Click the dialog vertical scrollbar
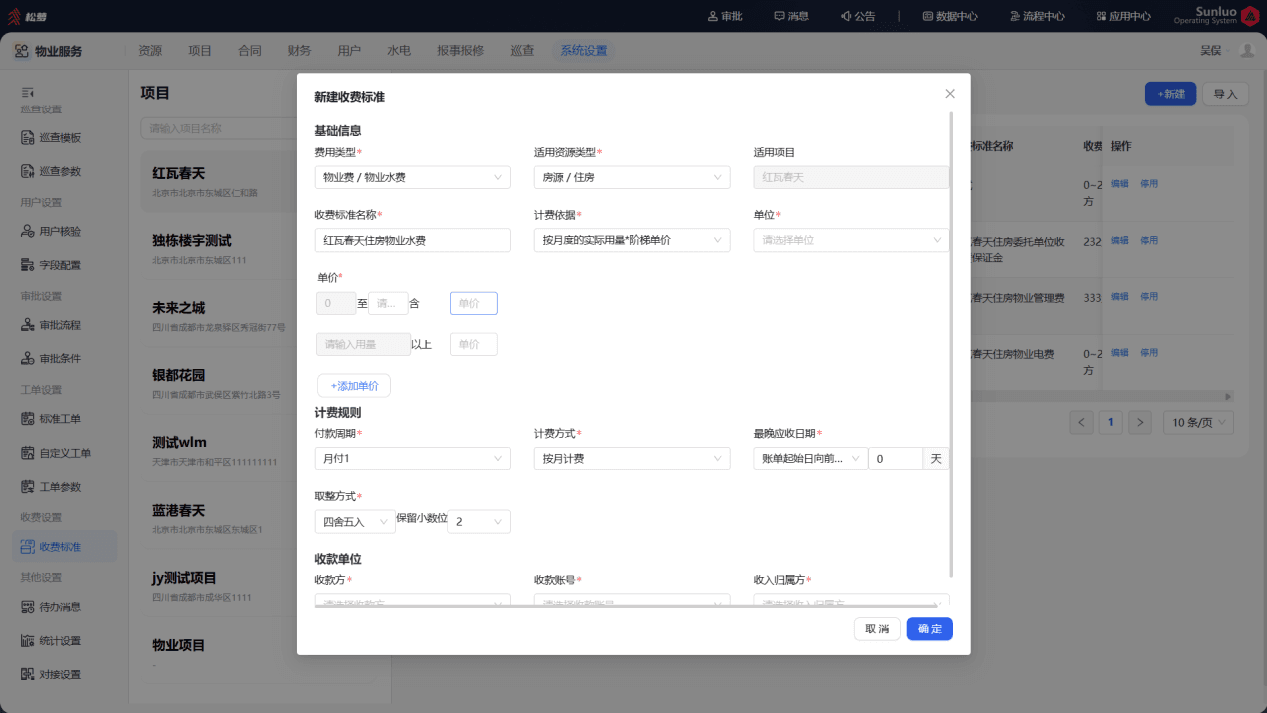This screenshot has width=1267, height=713. point(951,345)
